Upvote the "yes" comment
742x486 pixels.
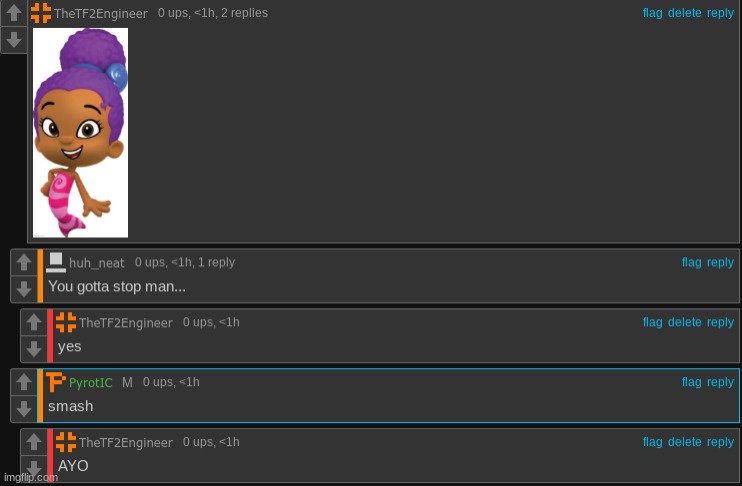tap(34, 322)
